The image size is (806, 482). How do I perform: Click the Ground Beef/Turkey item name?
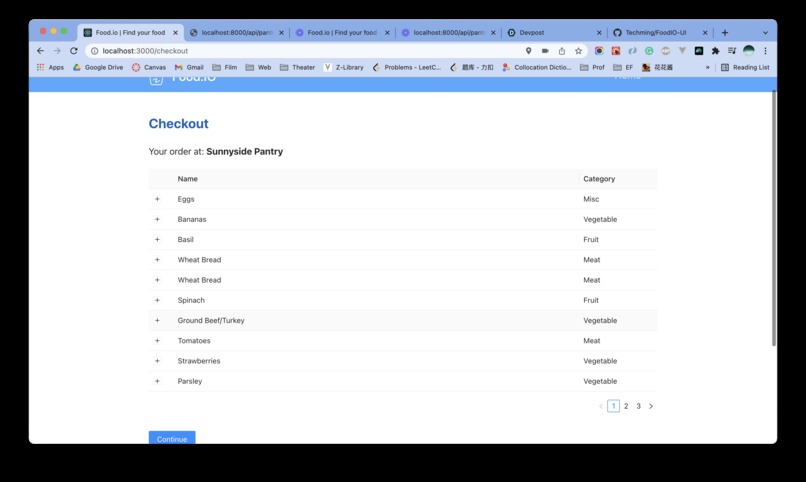coord(211,320)
